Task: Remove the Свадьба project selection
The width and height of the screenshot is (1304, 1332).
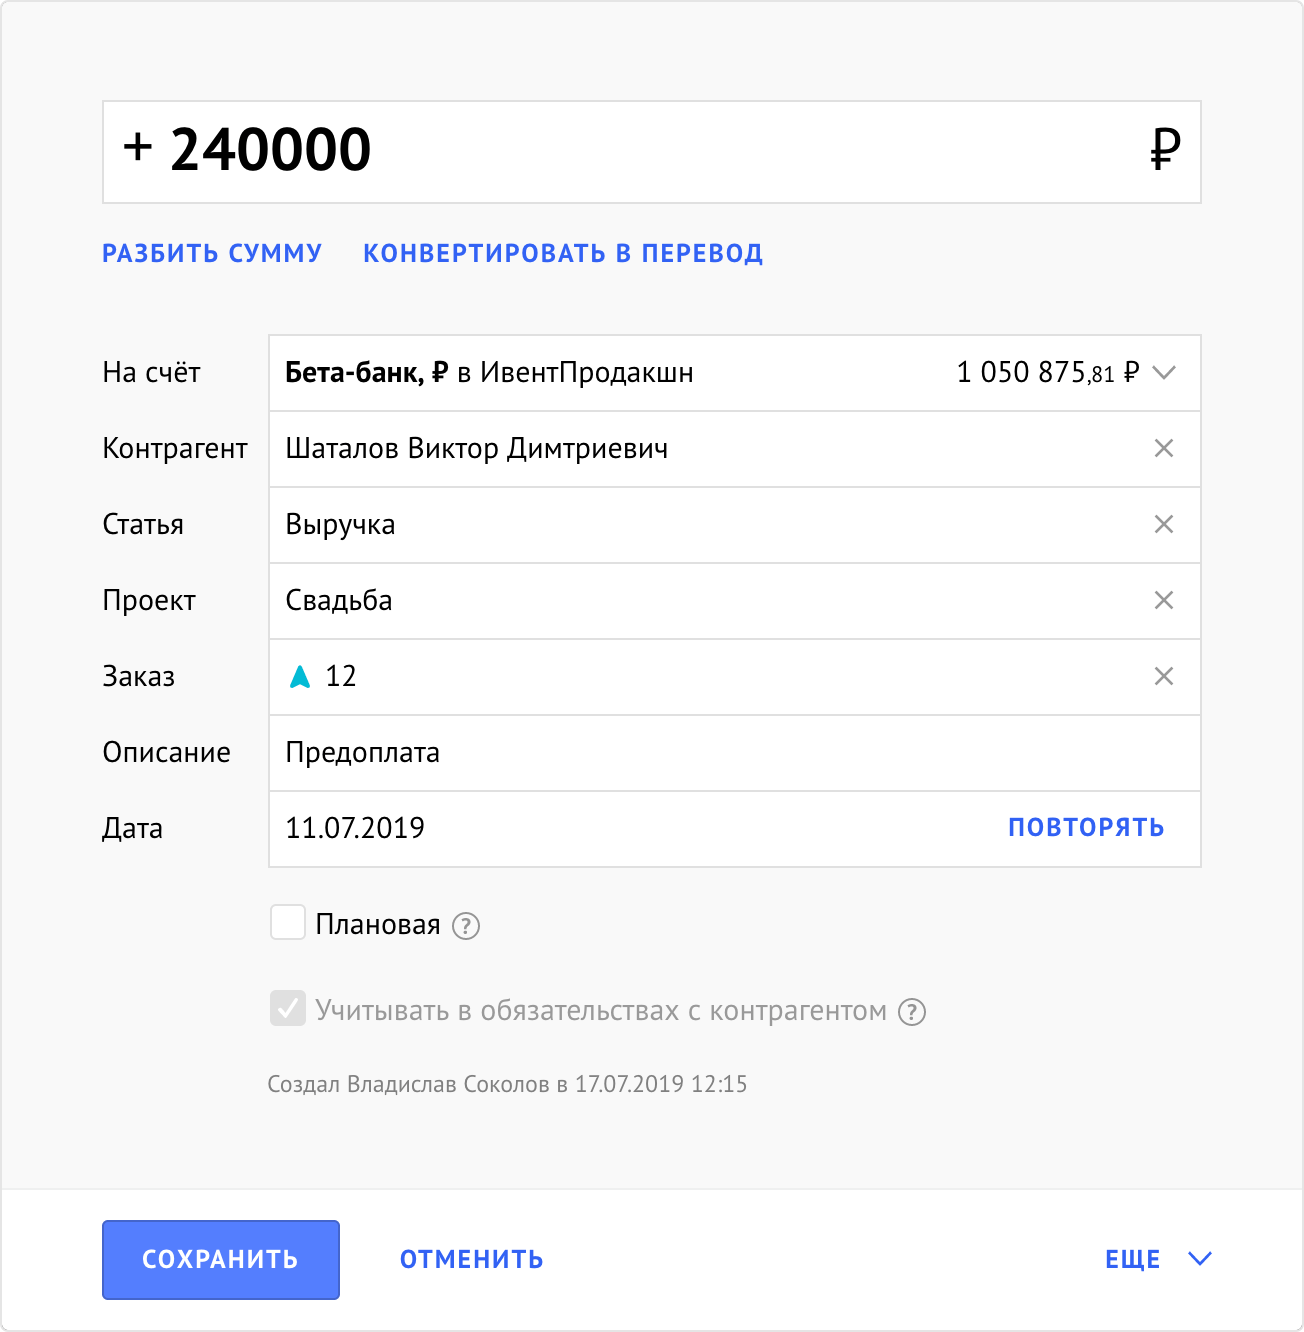Action: coord(1163,601)
